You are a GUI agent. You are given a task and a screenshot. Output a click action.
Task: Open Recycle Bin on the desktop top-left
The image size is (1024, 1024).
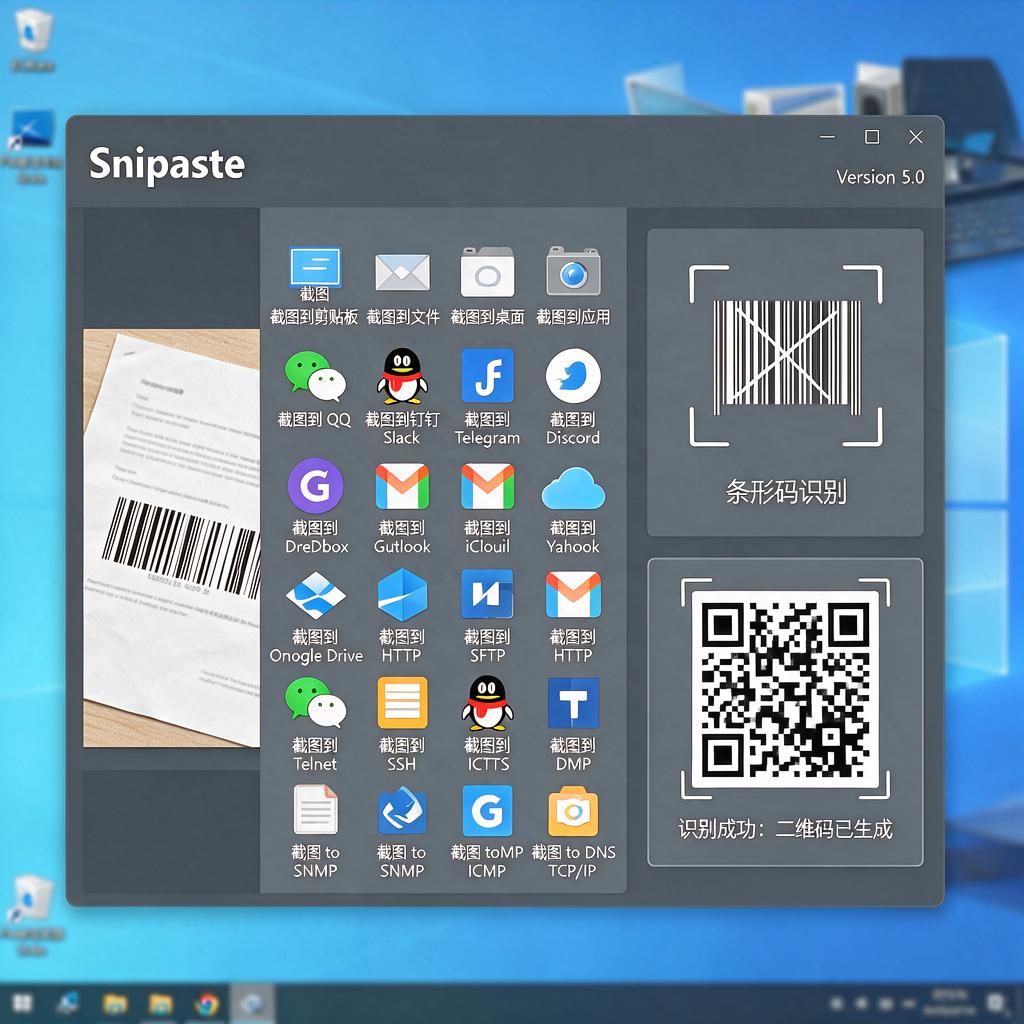click(33, 39)
